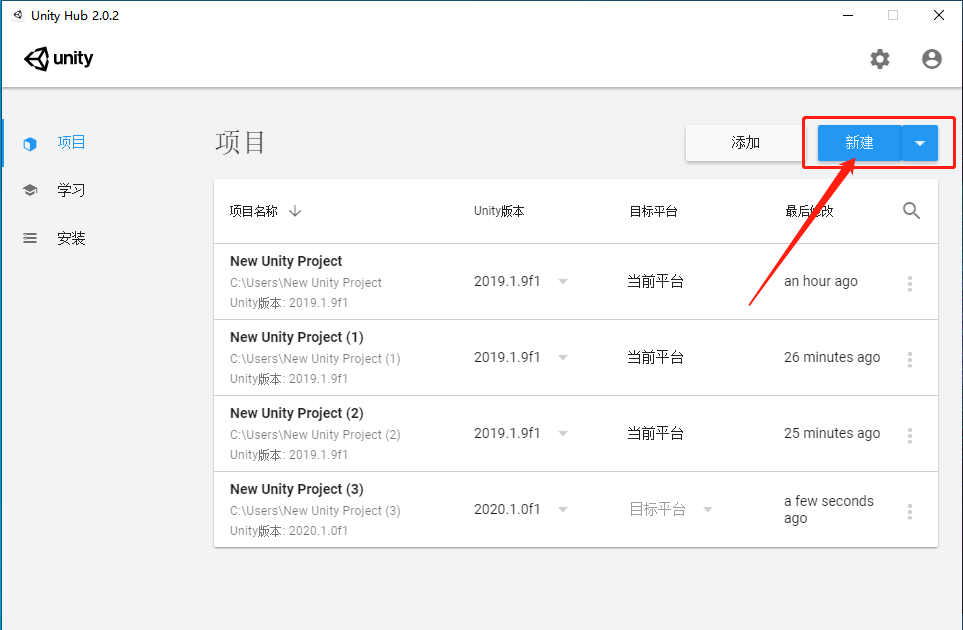The height and width of the screenshot is (630, 963).
Task: Click the 目标平台 column header
Action: coord(653,211)
